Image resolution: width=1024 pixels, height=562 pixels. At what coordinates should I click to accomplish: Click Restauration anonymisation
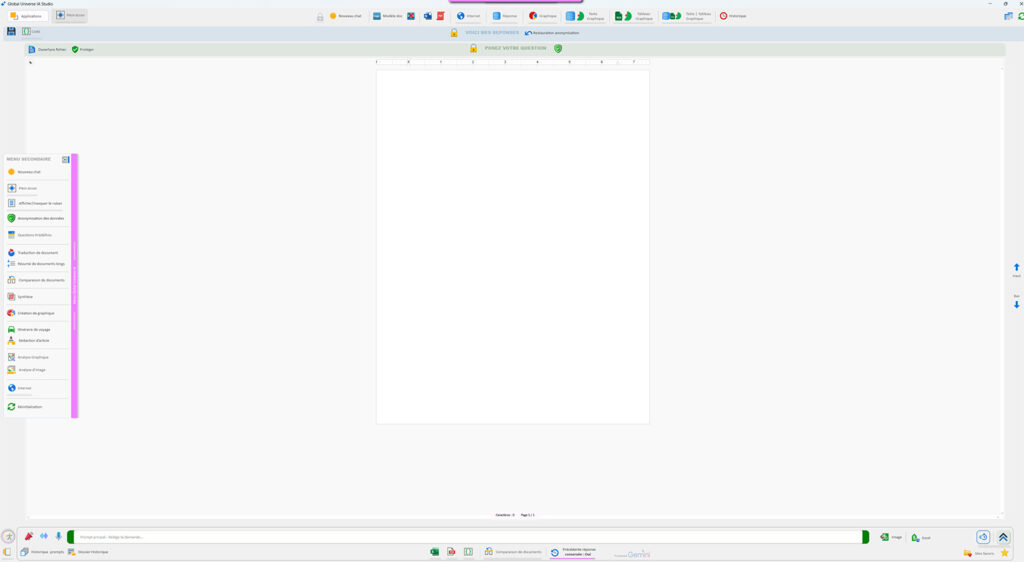click(552, 33)
